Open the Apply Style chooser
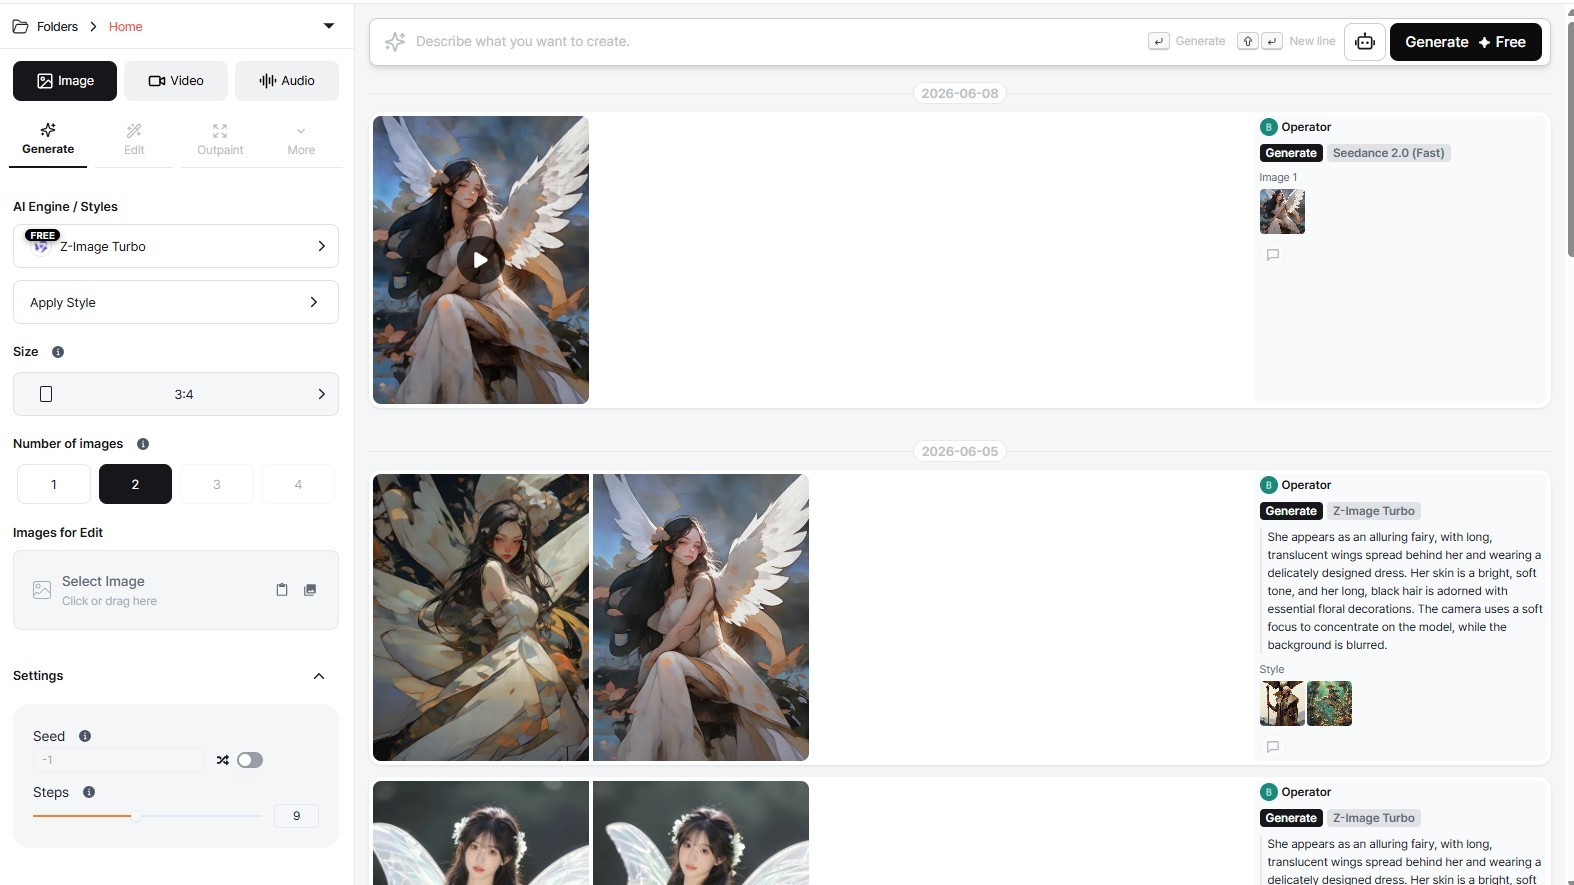Viewport: 1574px width, 885px height. point(176,302)
